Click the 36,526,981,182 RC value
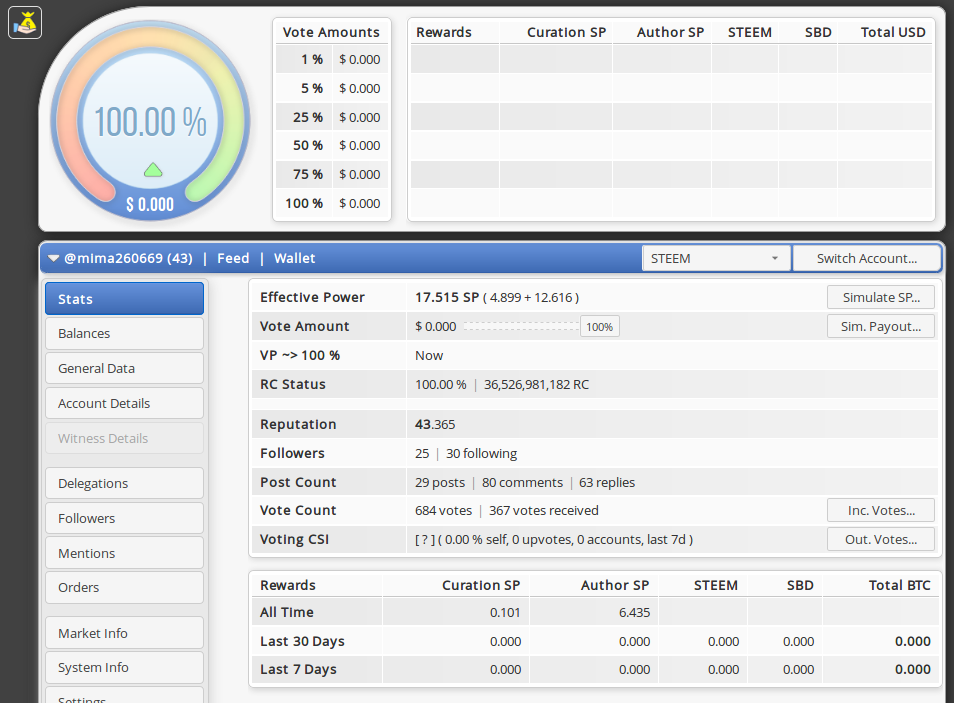The width and height of the screenshot is (954, 703). 536,385
